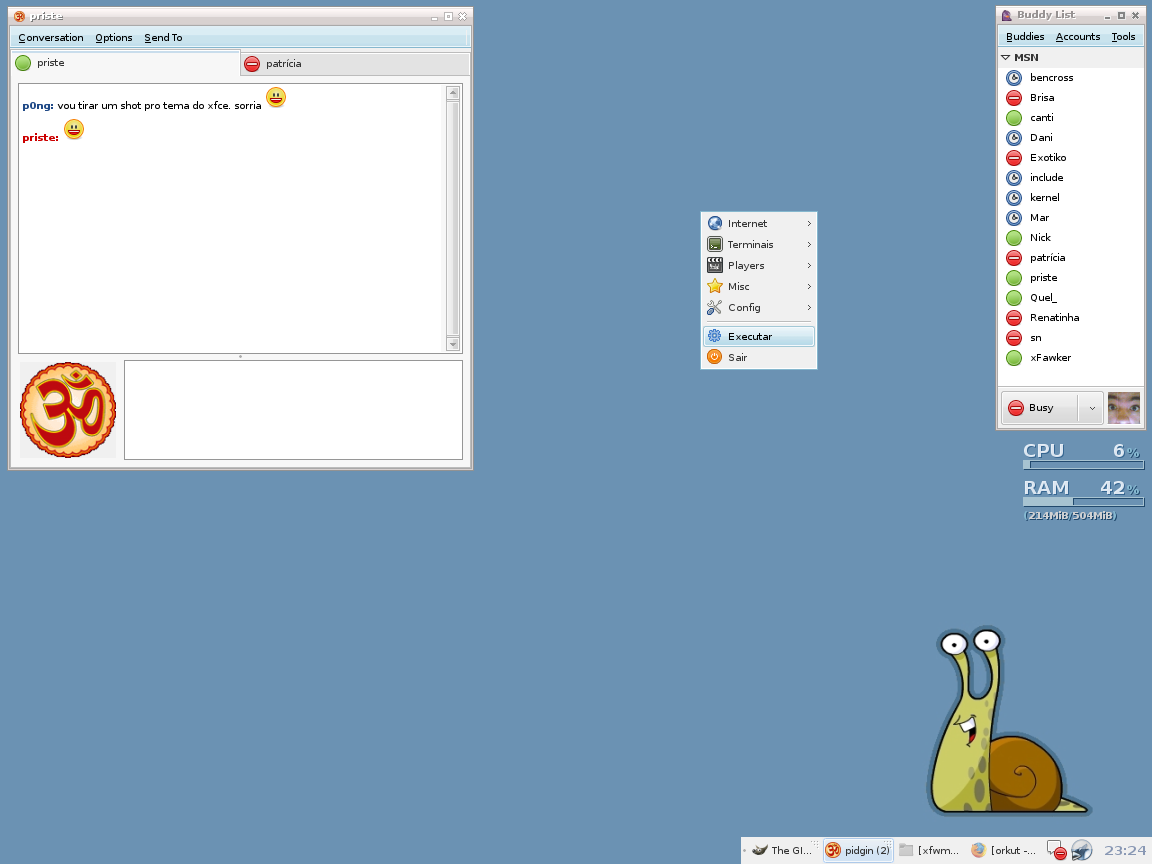1152x864 pixels.
Task: Open the Accounts menu
Action: point(1078,37)
